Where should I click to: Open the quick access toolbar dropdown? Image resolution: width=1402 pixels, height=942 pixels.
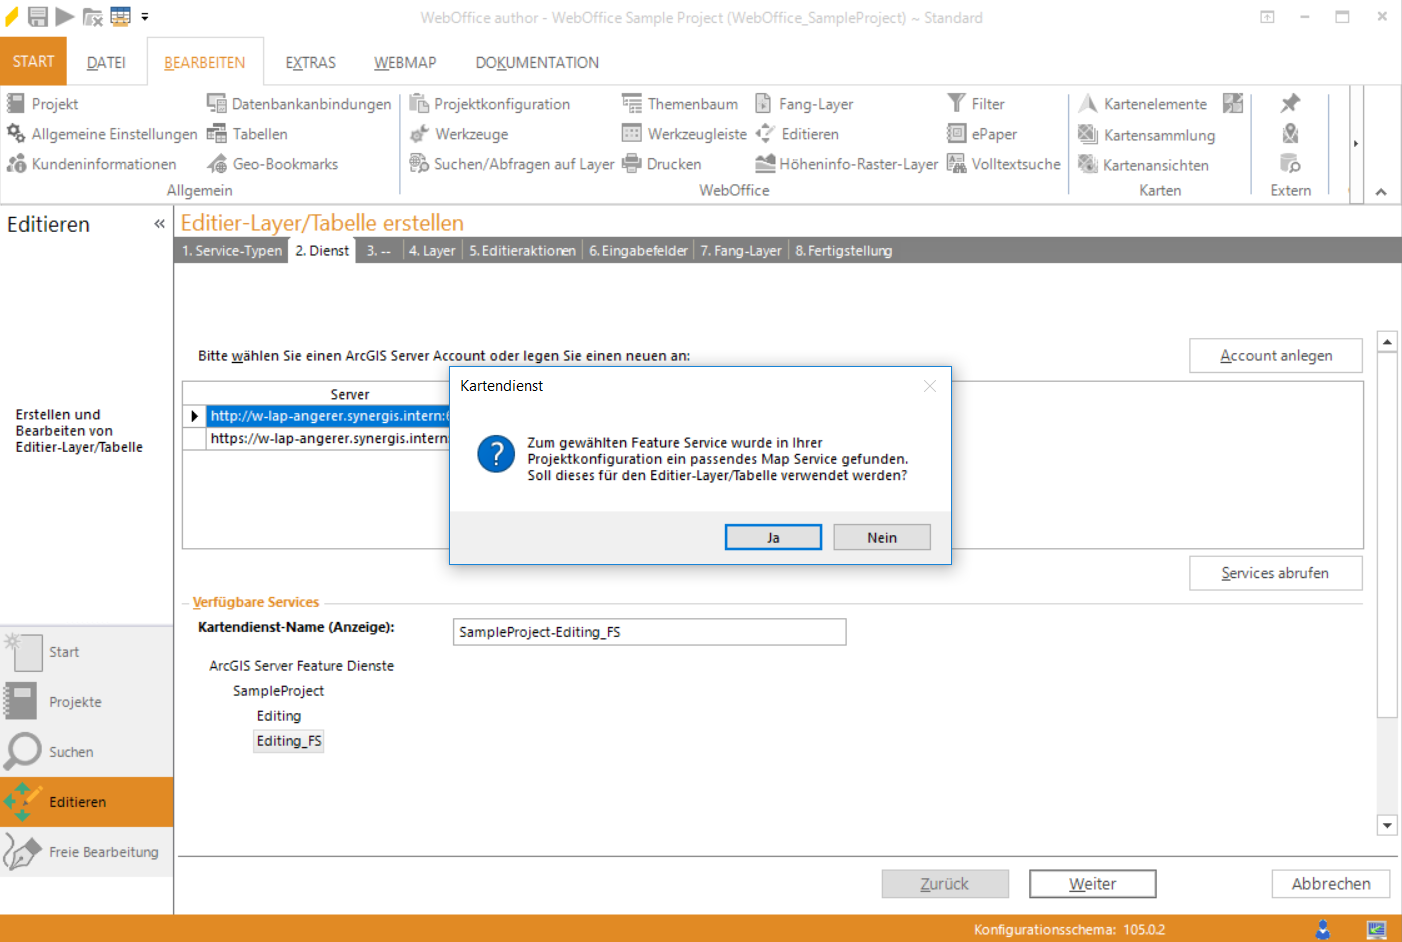coord(145,17)
